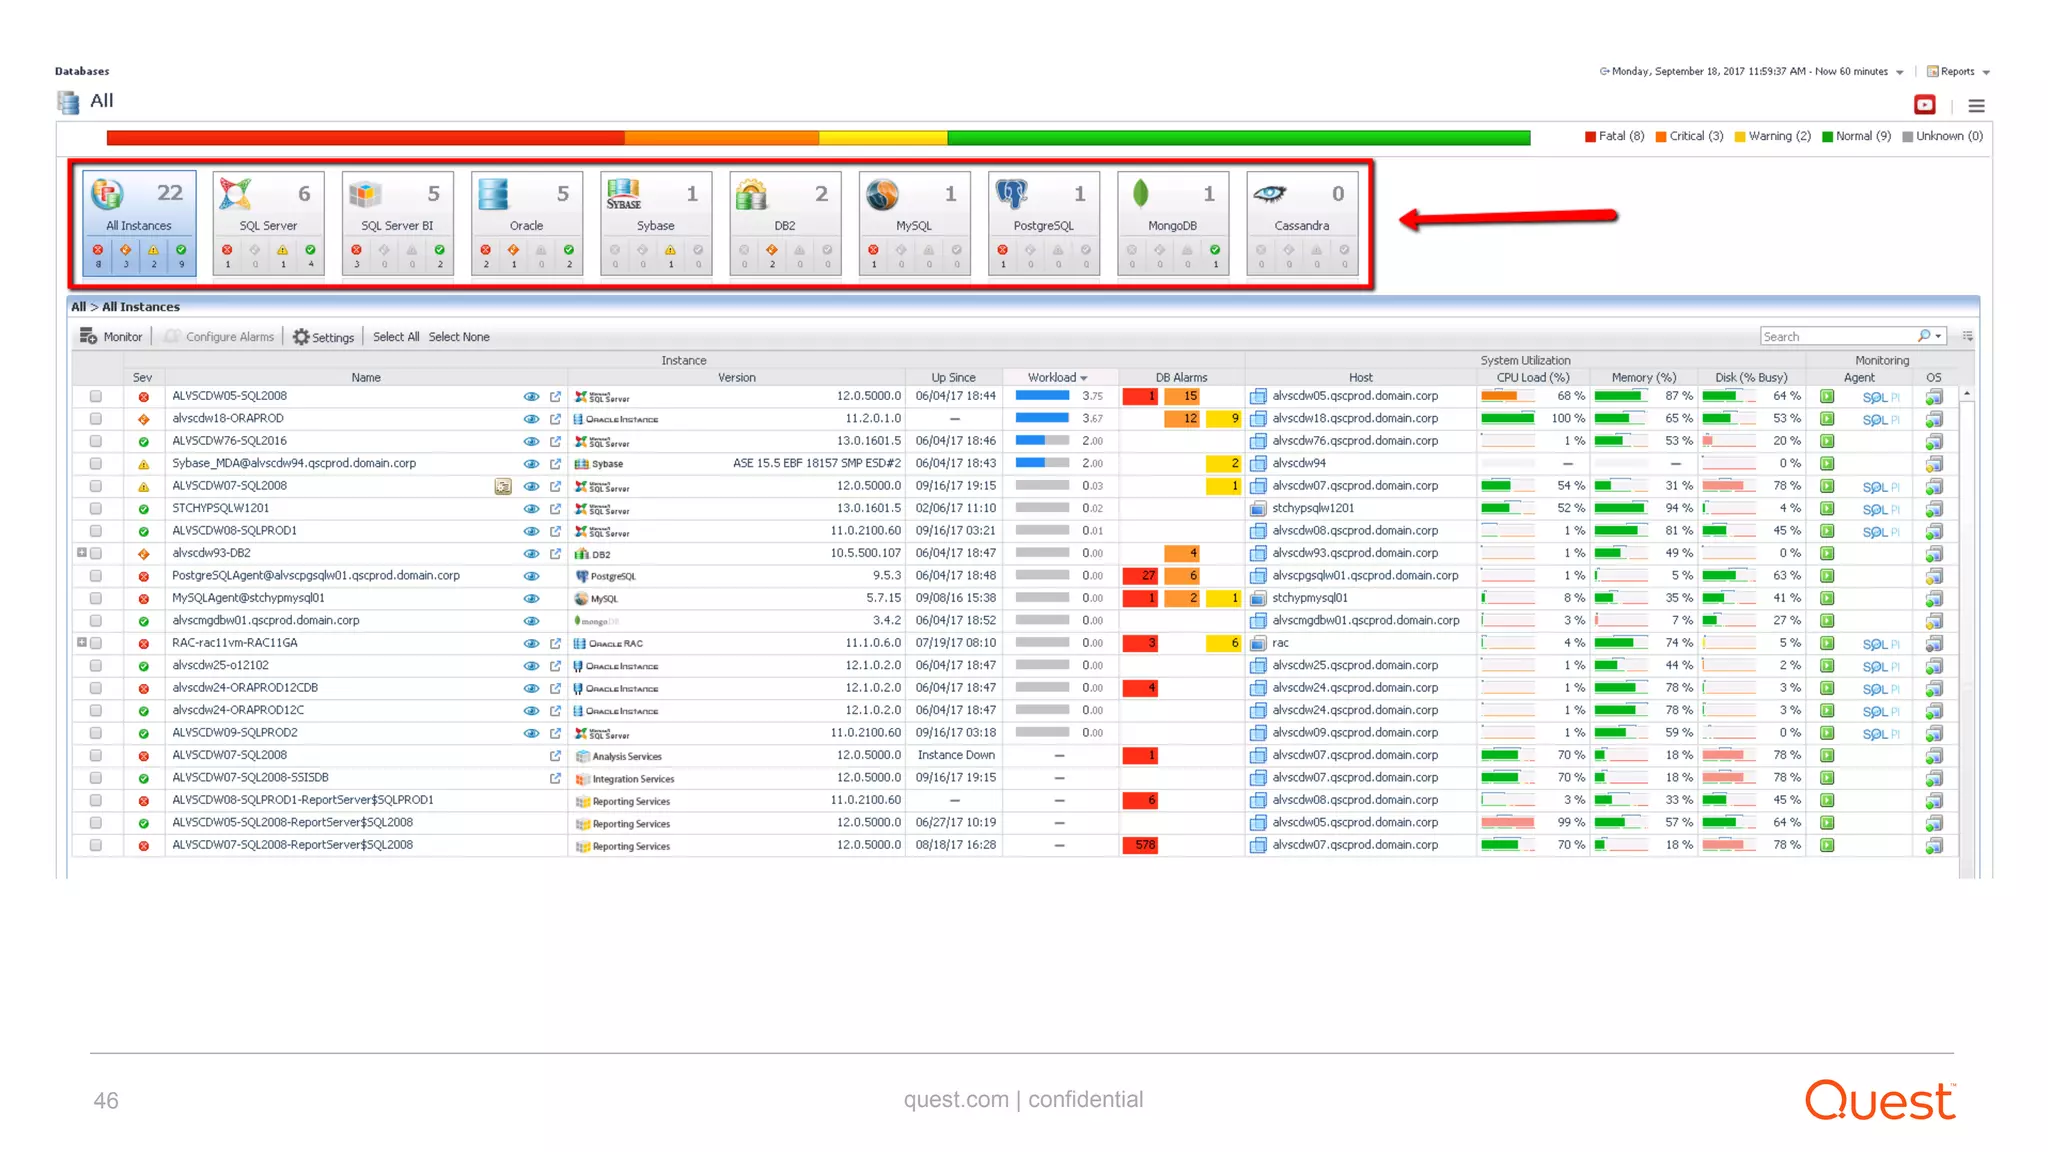2048x1152 pixels.
Task: Open the hamburger menu icon
Action: coord(1976,106)
